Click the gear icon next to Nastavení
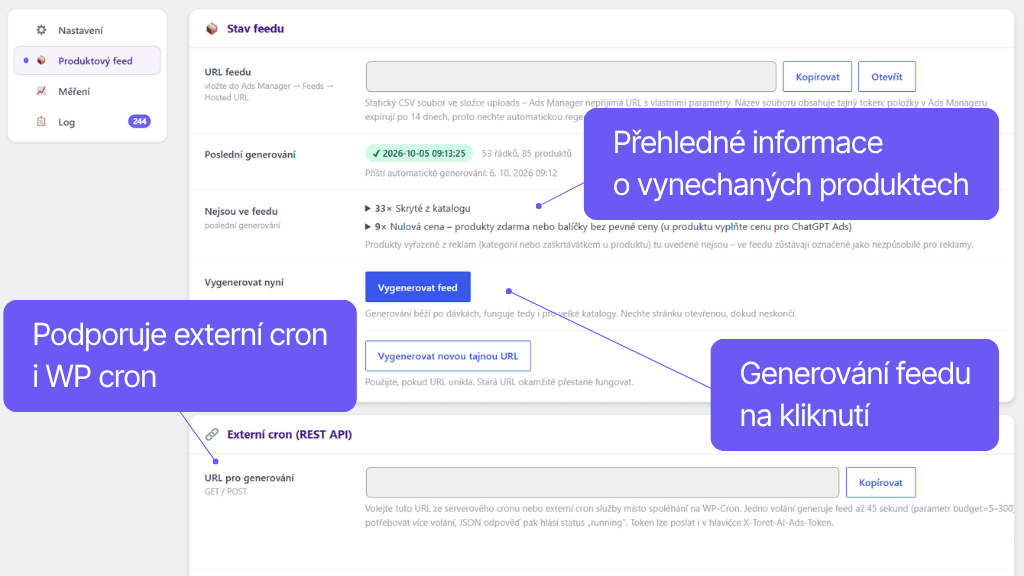 tap(41, 30)
